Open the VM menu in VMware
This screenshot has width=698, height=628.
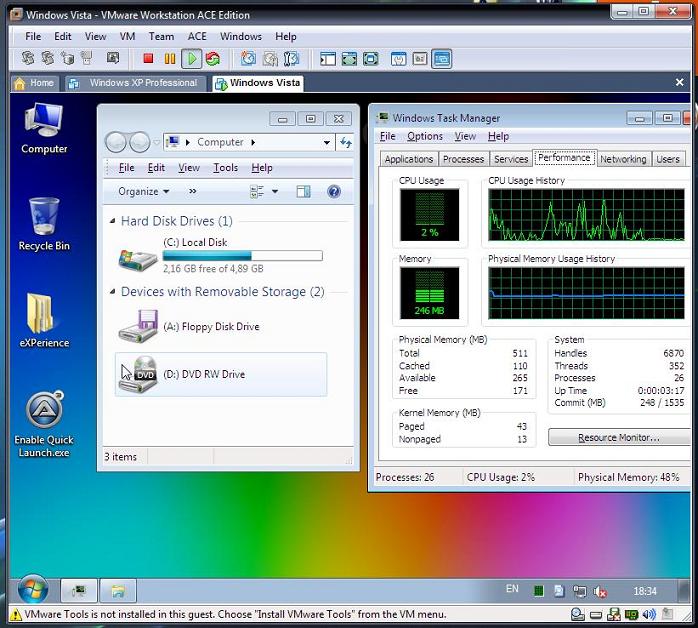pos(127,36)
